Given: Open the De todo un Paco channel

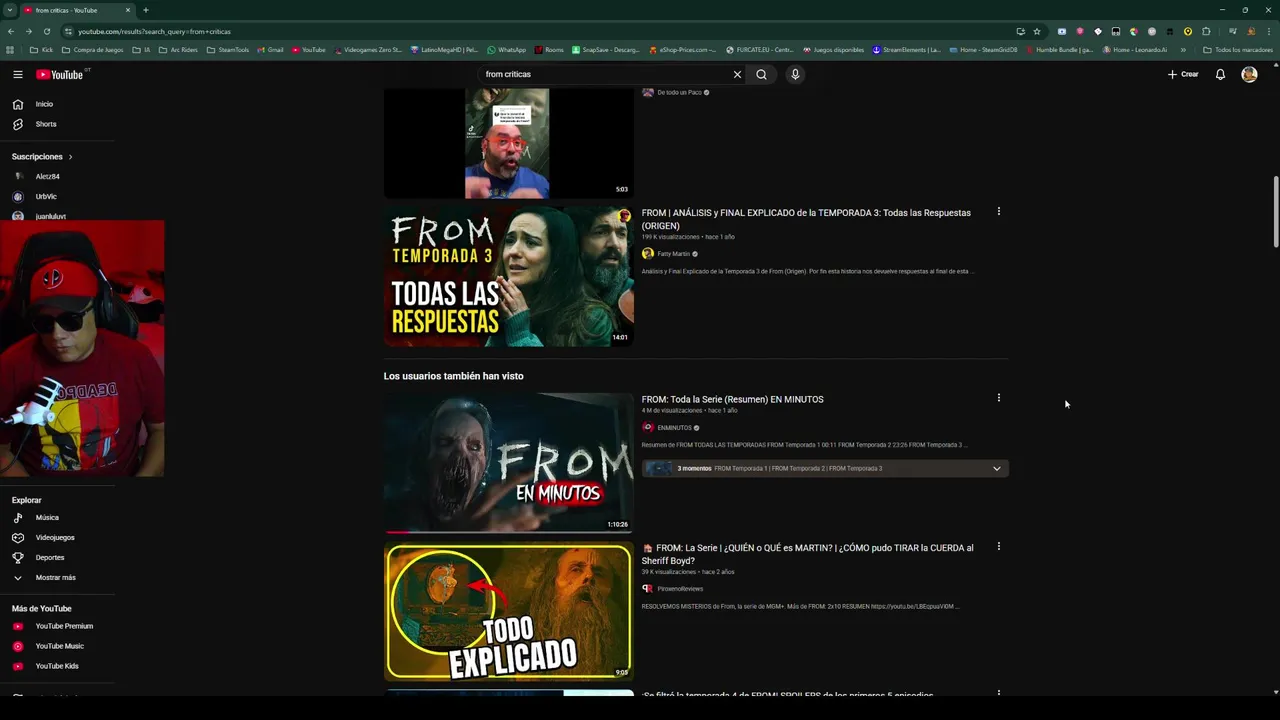Looking at the screenshot, I should pos(679,92).
